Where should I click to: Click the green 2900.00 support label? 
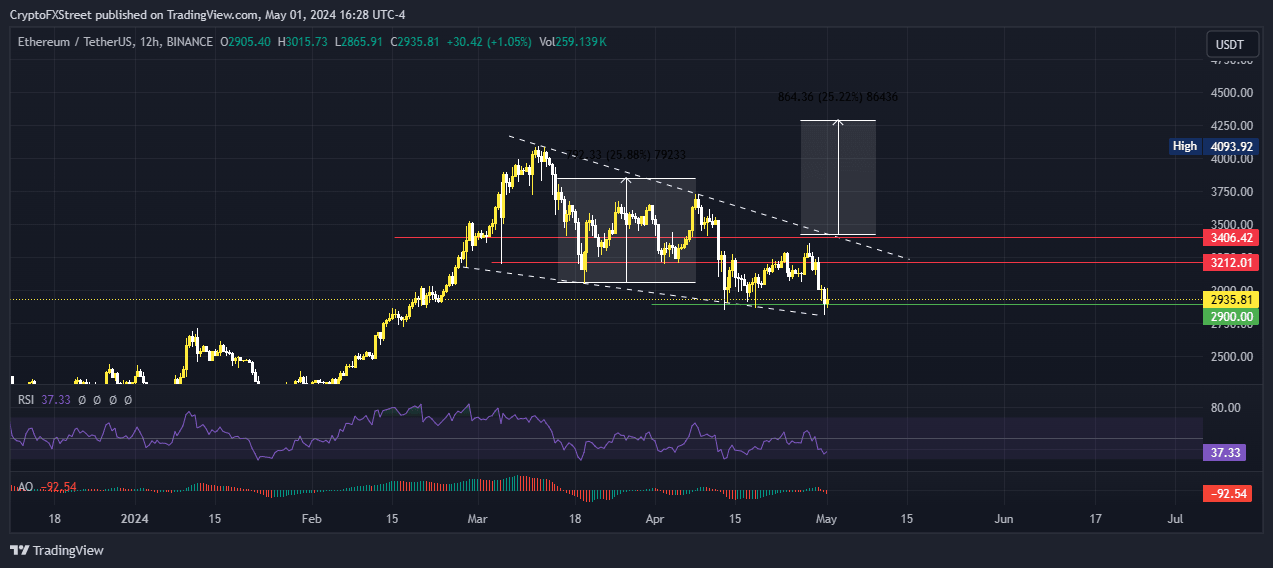pyautogui.click(x=1231, y=316)
